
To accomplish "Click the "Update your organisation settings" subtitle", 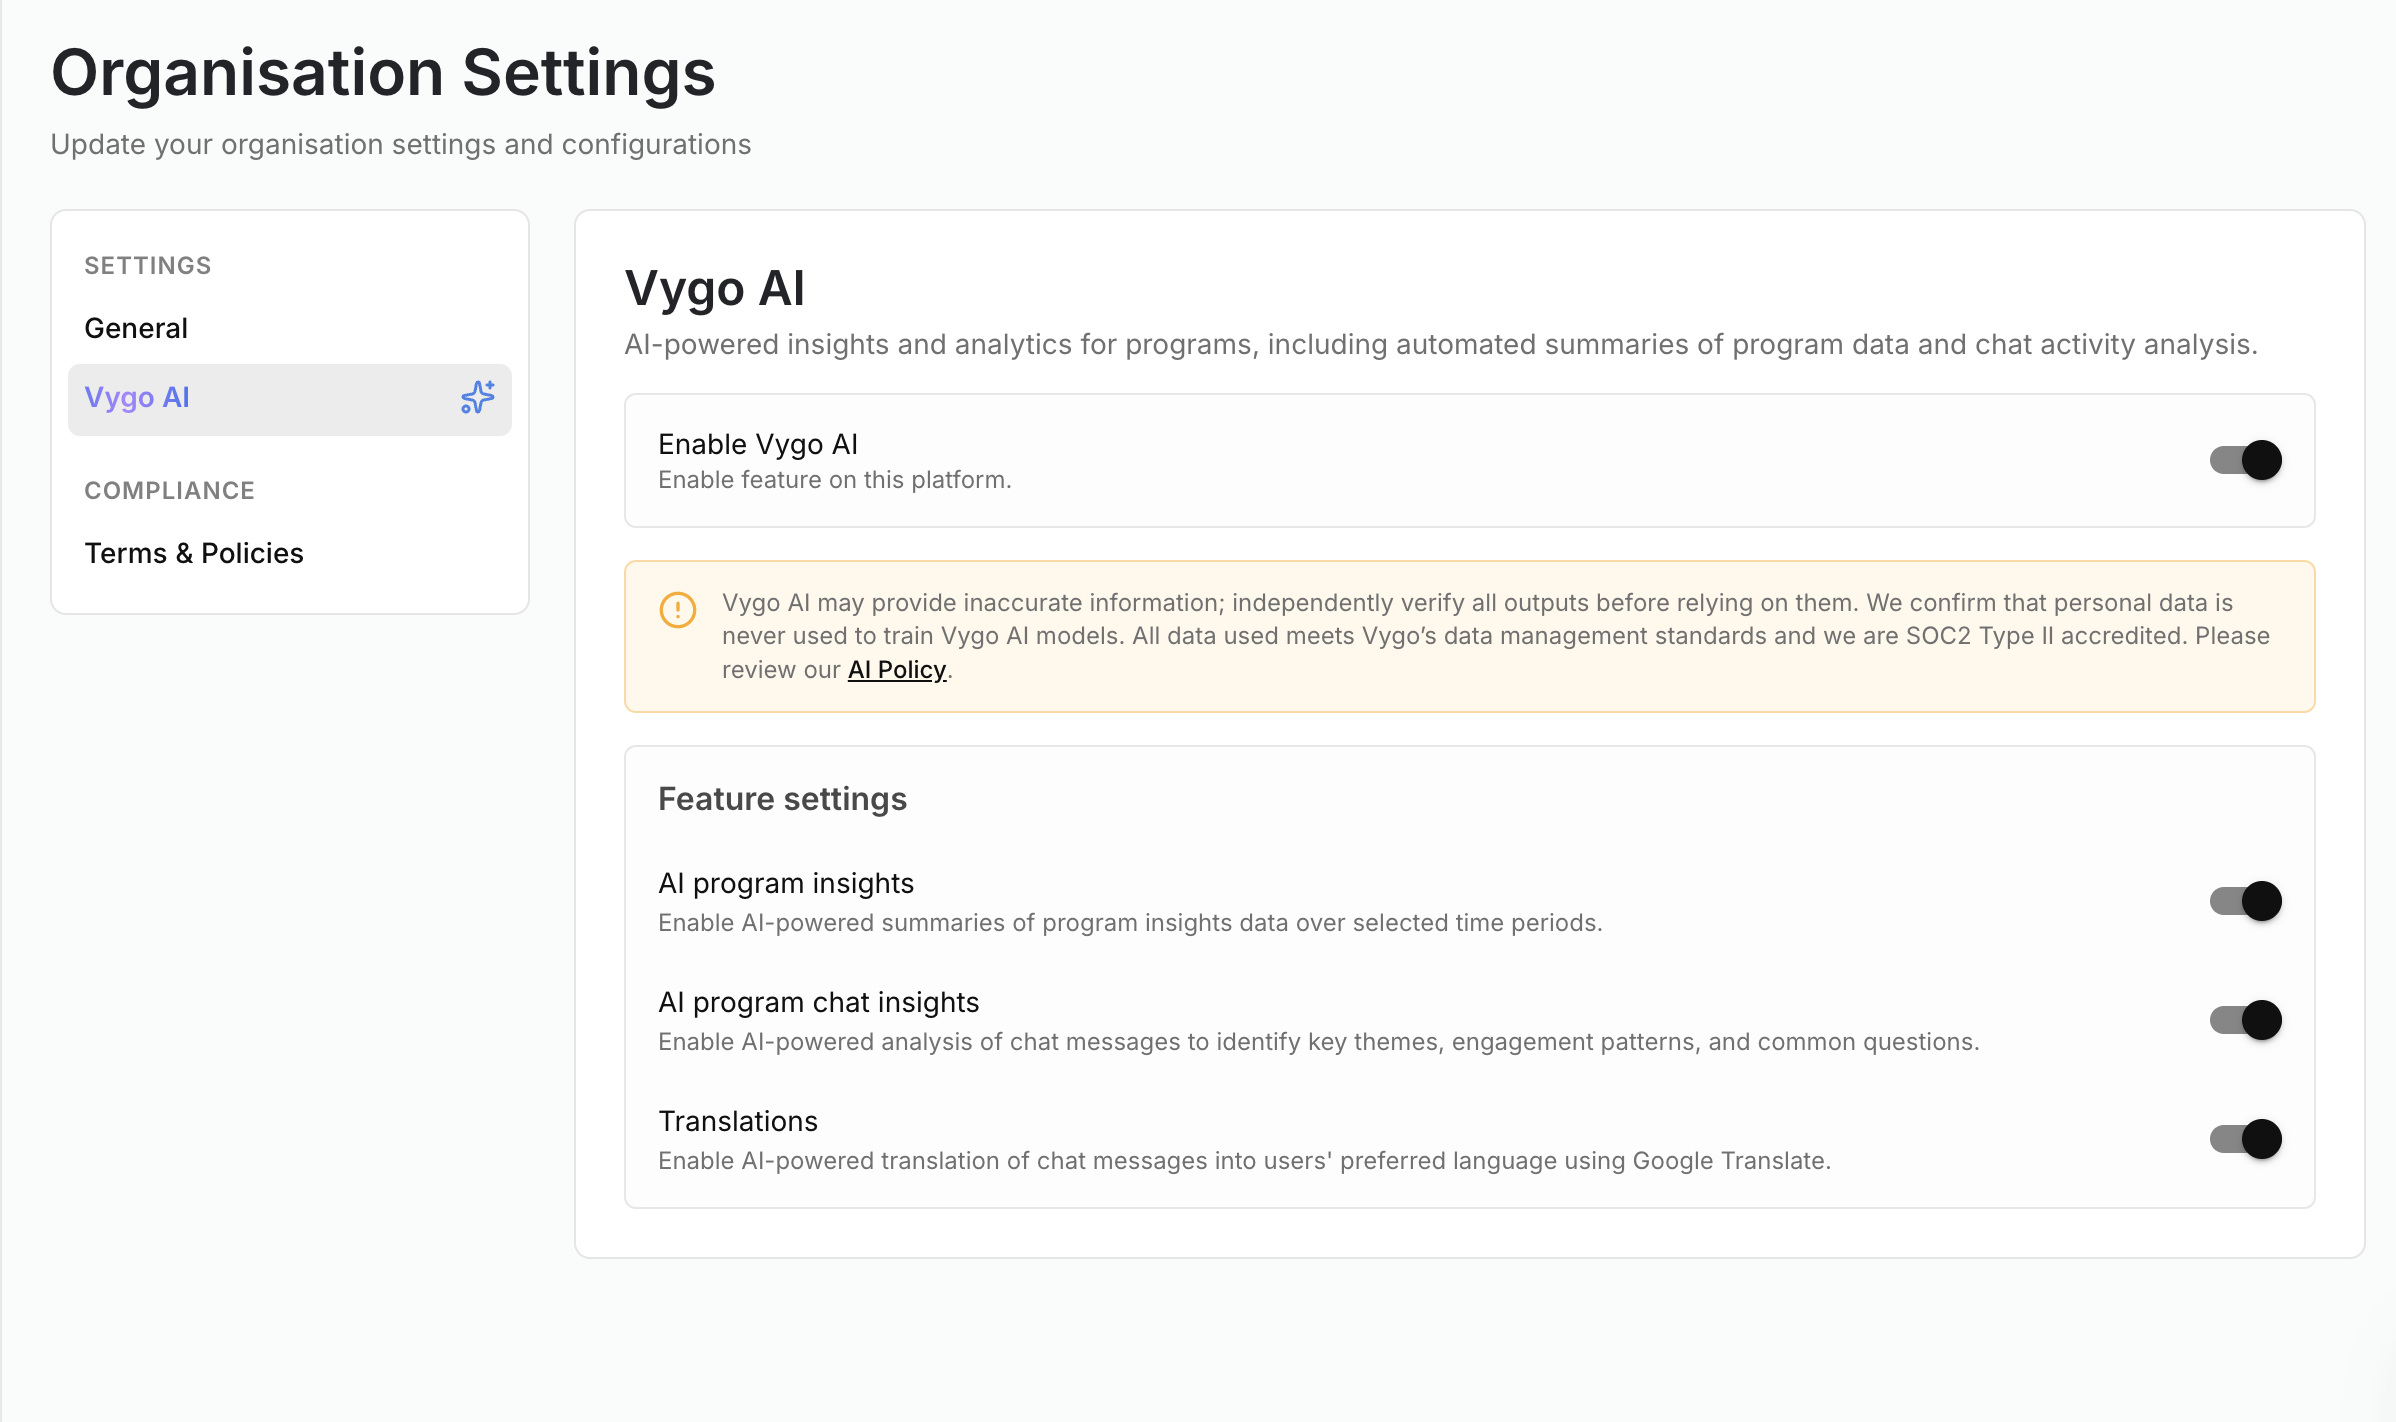I will click(400, 145).
